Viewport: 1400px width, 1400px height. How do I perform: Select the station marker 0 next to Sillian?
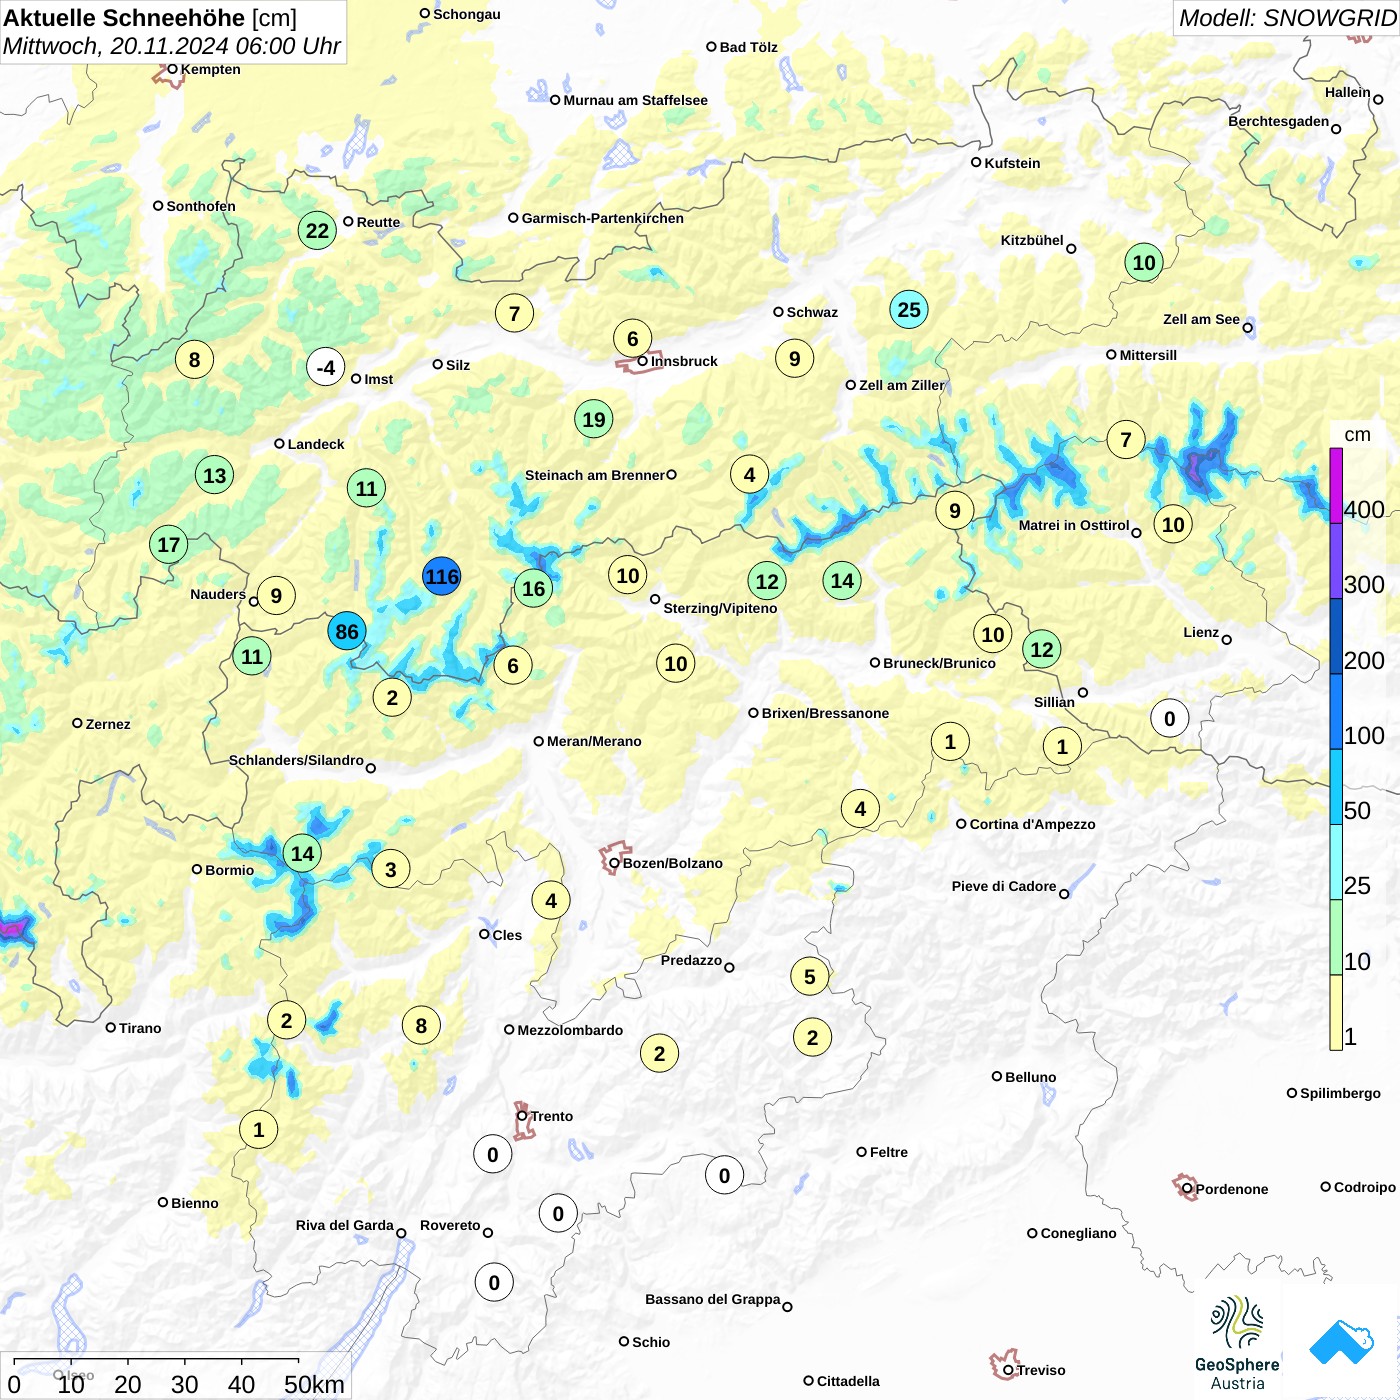[1170, 718]
